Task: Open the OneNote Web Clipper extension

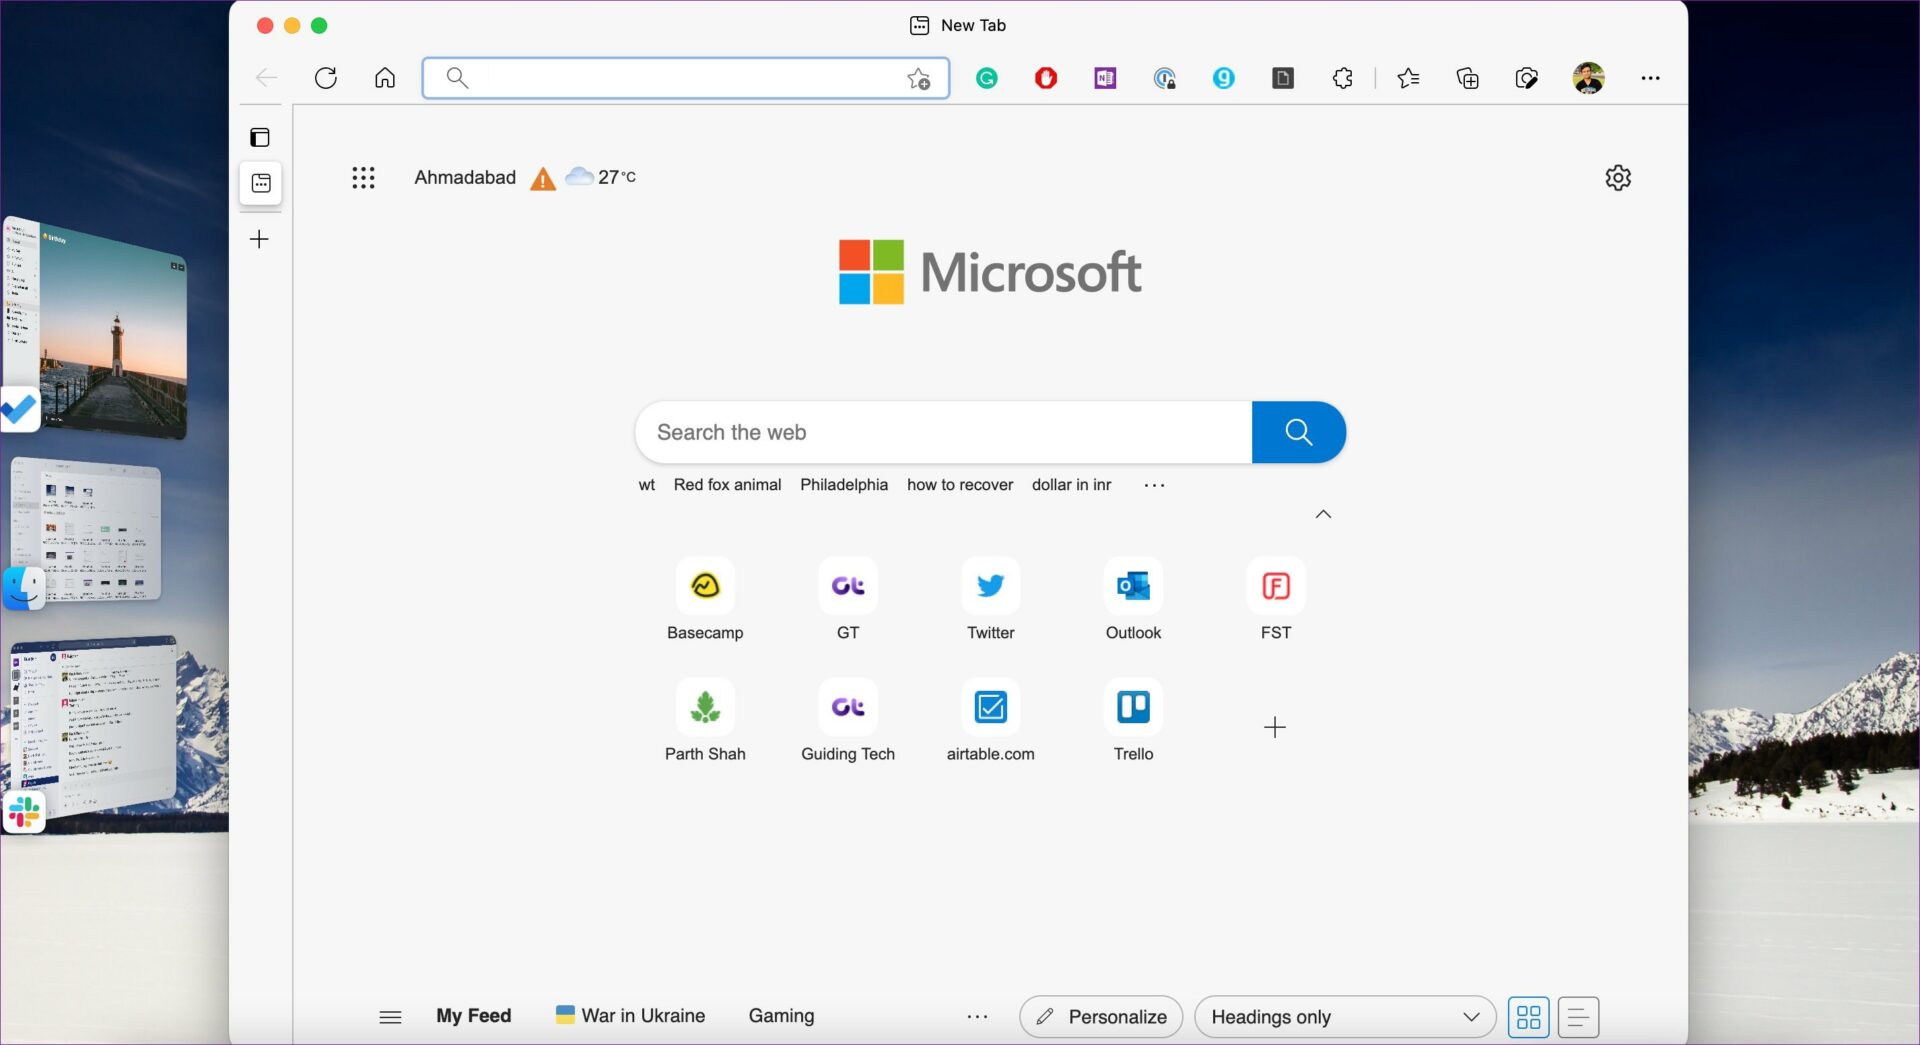Action: click(x=1105, y=78)
